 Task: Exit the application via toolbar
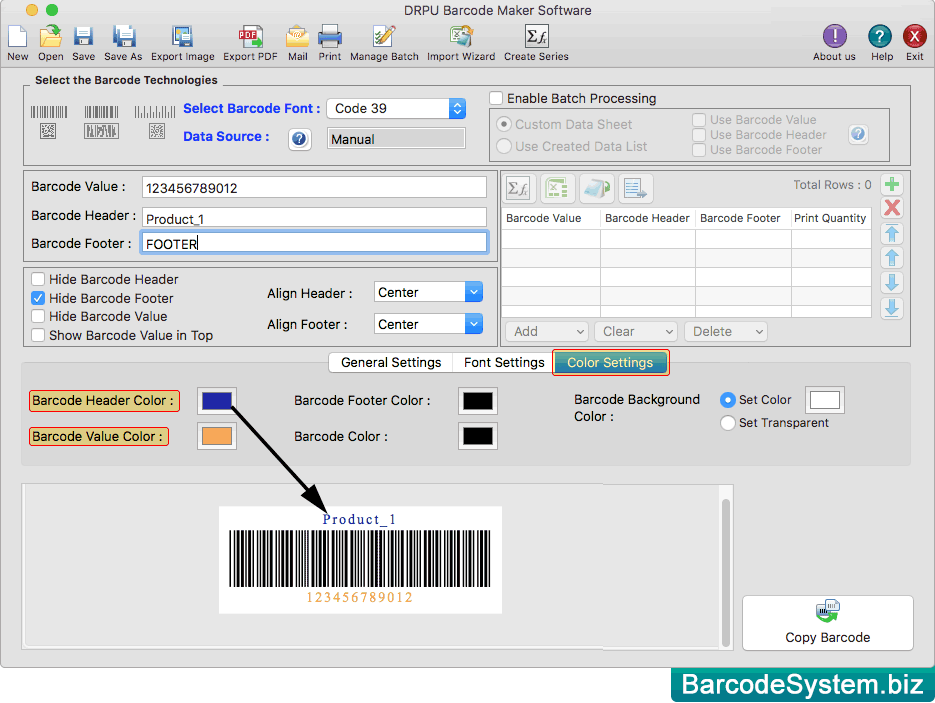pos(914,43)
